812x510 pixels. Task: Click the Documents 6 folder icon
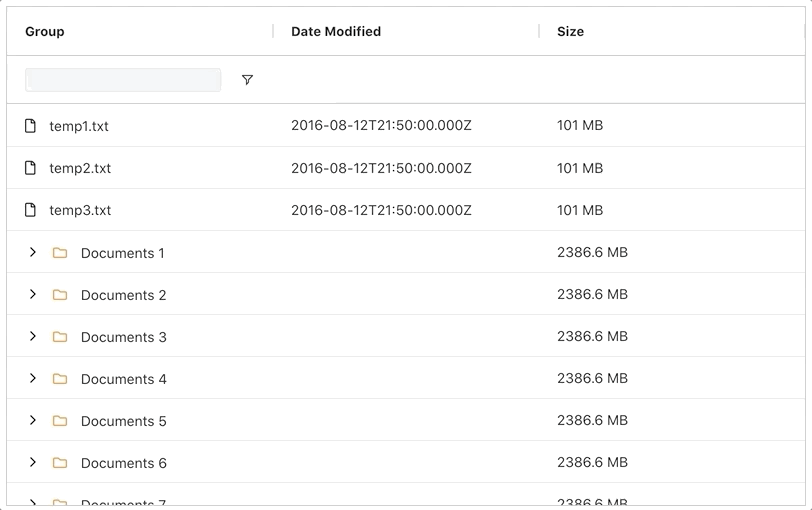(60, 462)
